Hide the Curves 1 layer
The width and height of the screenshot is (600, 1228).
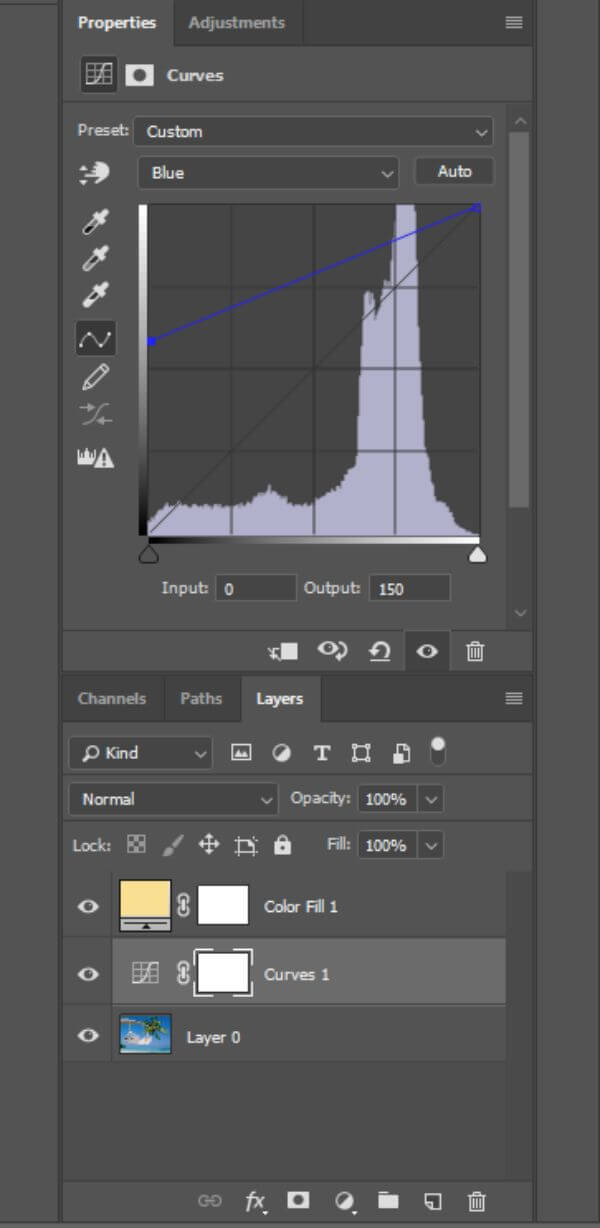pyautogui.click(x=89, y=973)
